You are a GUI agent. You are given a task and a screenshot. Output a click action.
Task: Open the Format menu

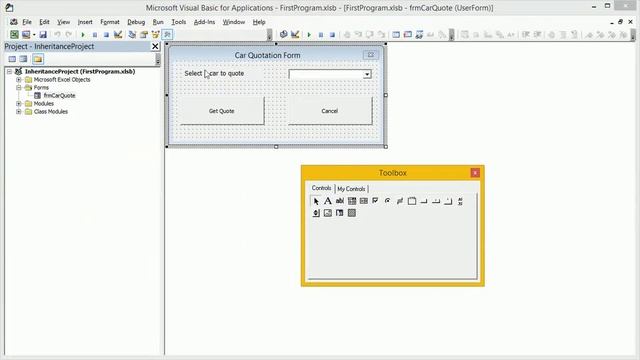pyautogui.click(x=110, y=22)
